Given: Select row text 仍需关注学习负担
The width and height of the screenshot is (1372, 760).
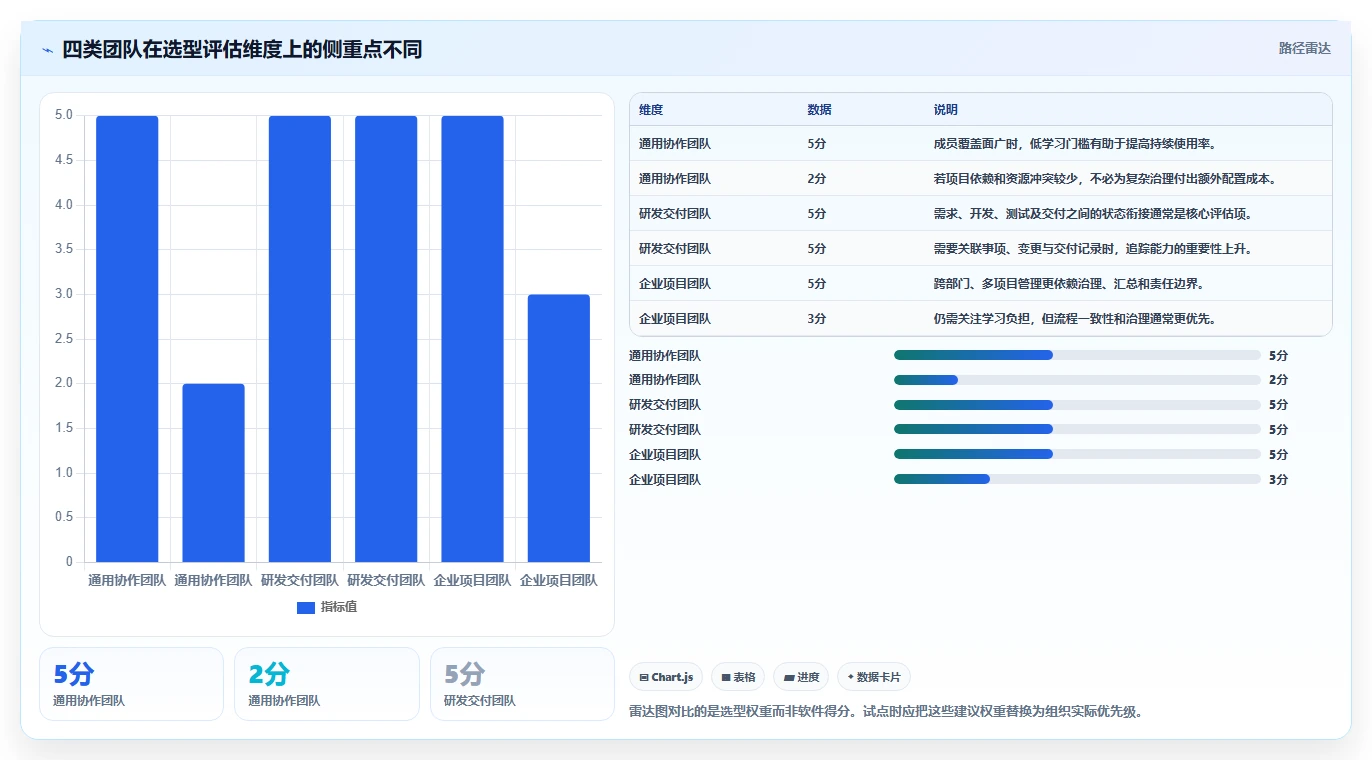Looking at the screenshot, I should 985,319.
